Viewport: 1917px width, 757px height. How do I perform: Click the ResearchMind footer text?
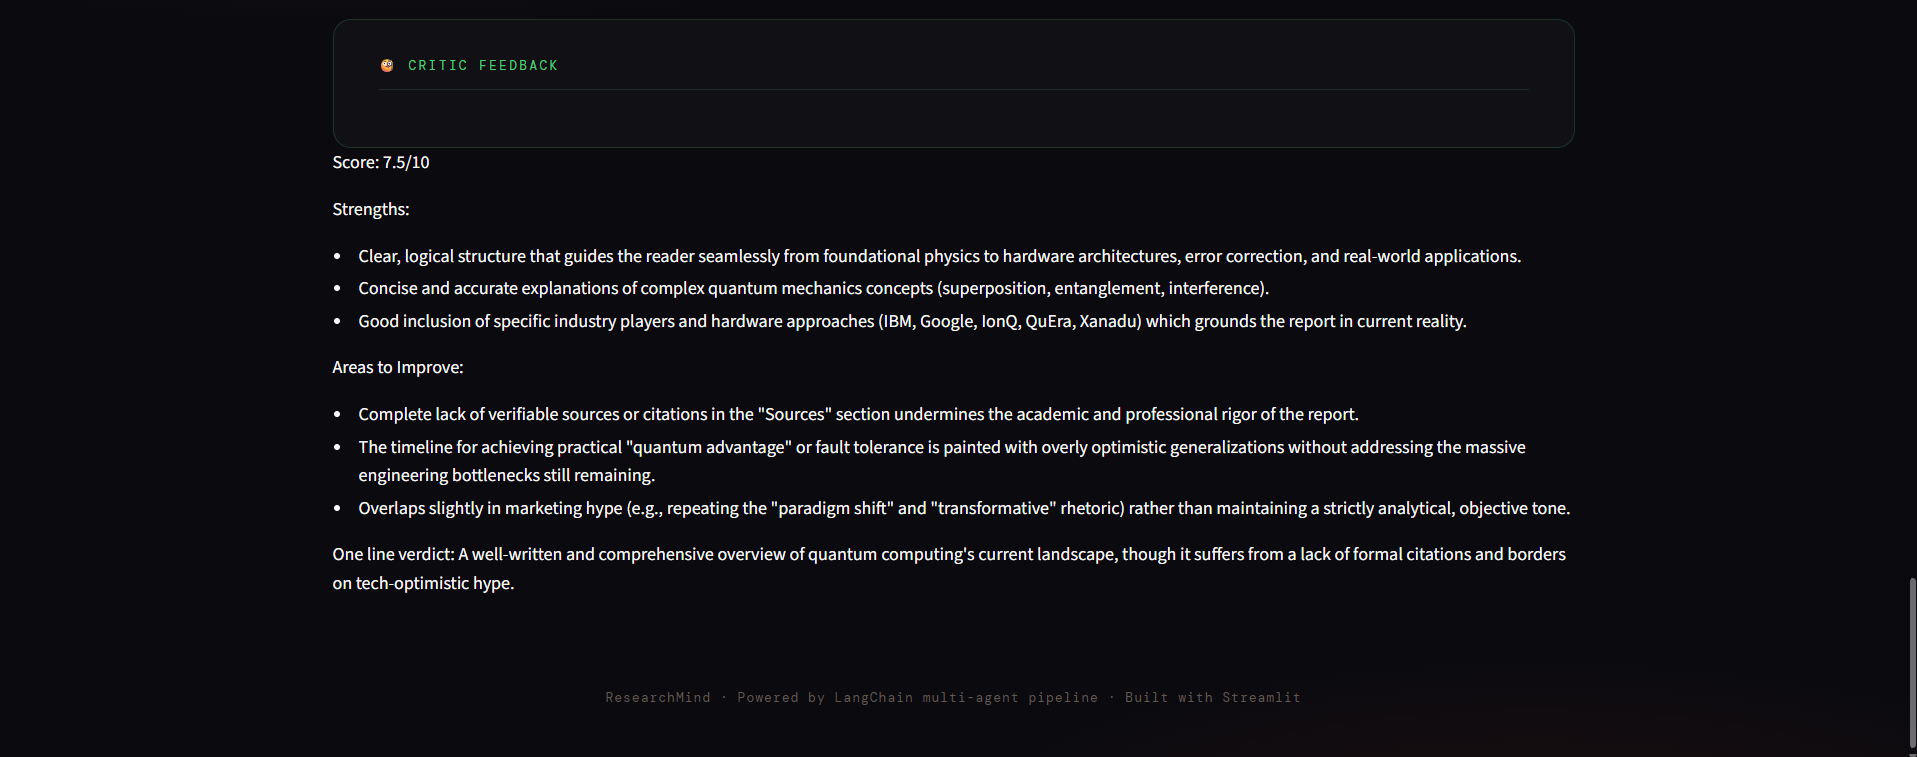pos(658,698)
